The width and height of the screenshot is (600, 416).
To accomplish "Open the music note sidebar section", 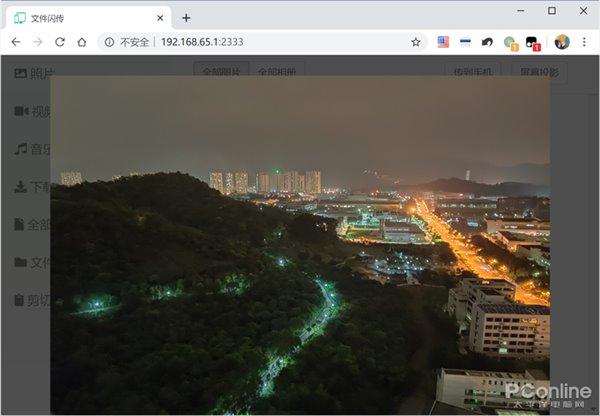I will [21, 148].
